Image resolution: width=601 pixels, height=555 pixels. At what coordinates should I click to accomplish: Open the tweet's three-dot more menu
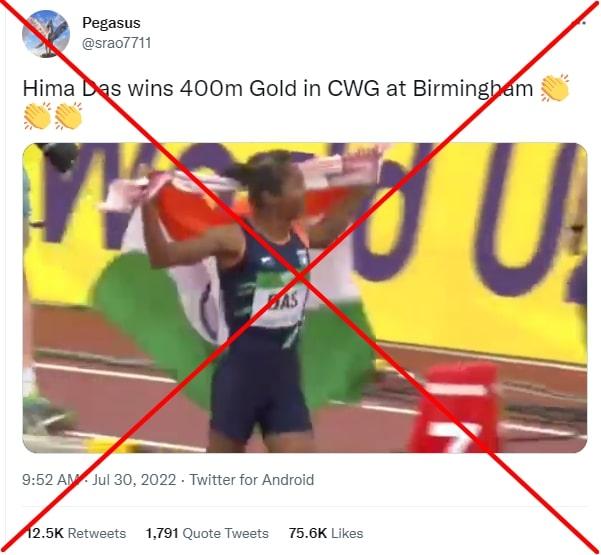point(579,22)
